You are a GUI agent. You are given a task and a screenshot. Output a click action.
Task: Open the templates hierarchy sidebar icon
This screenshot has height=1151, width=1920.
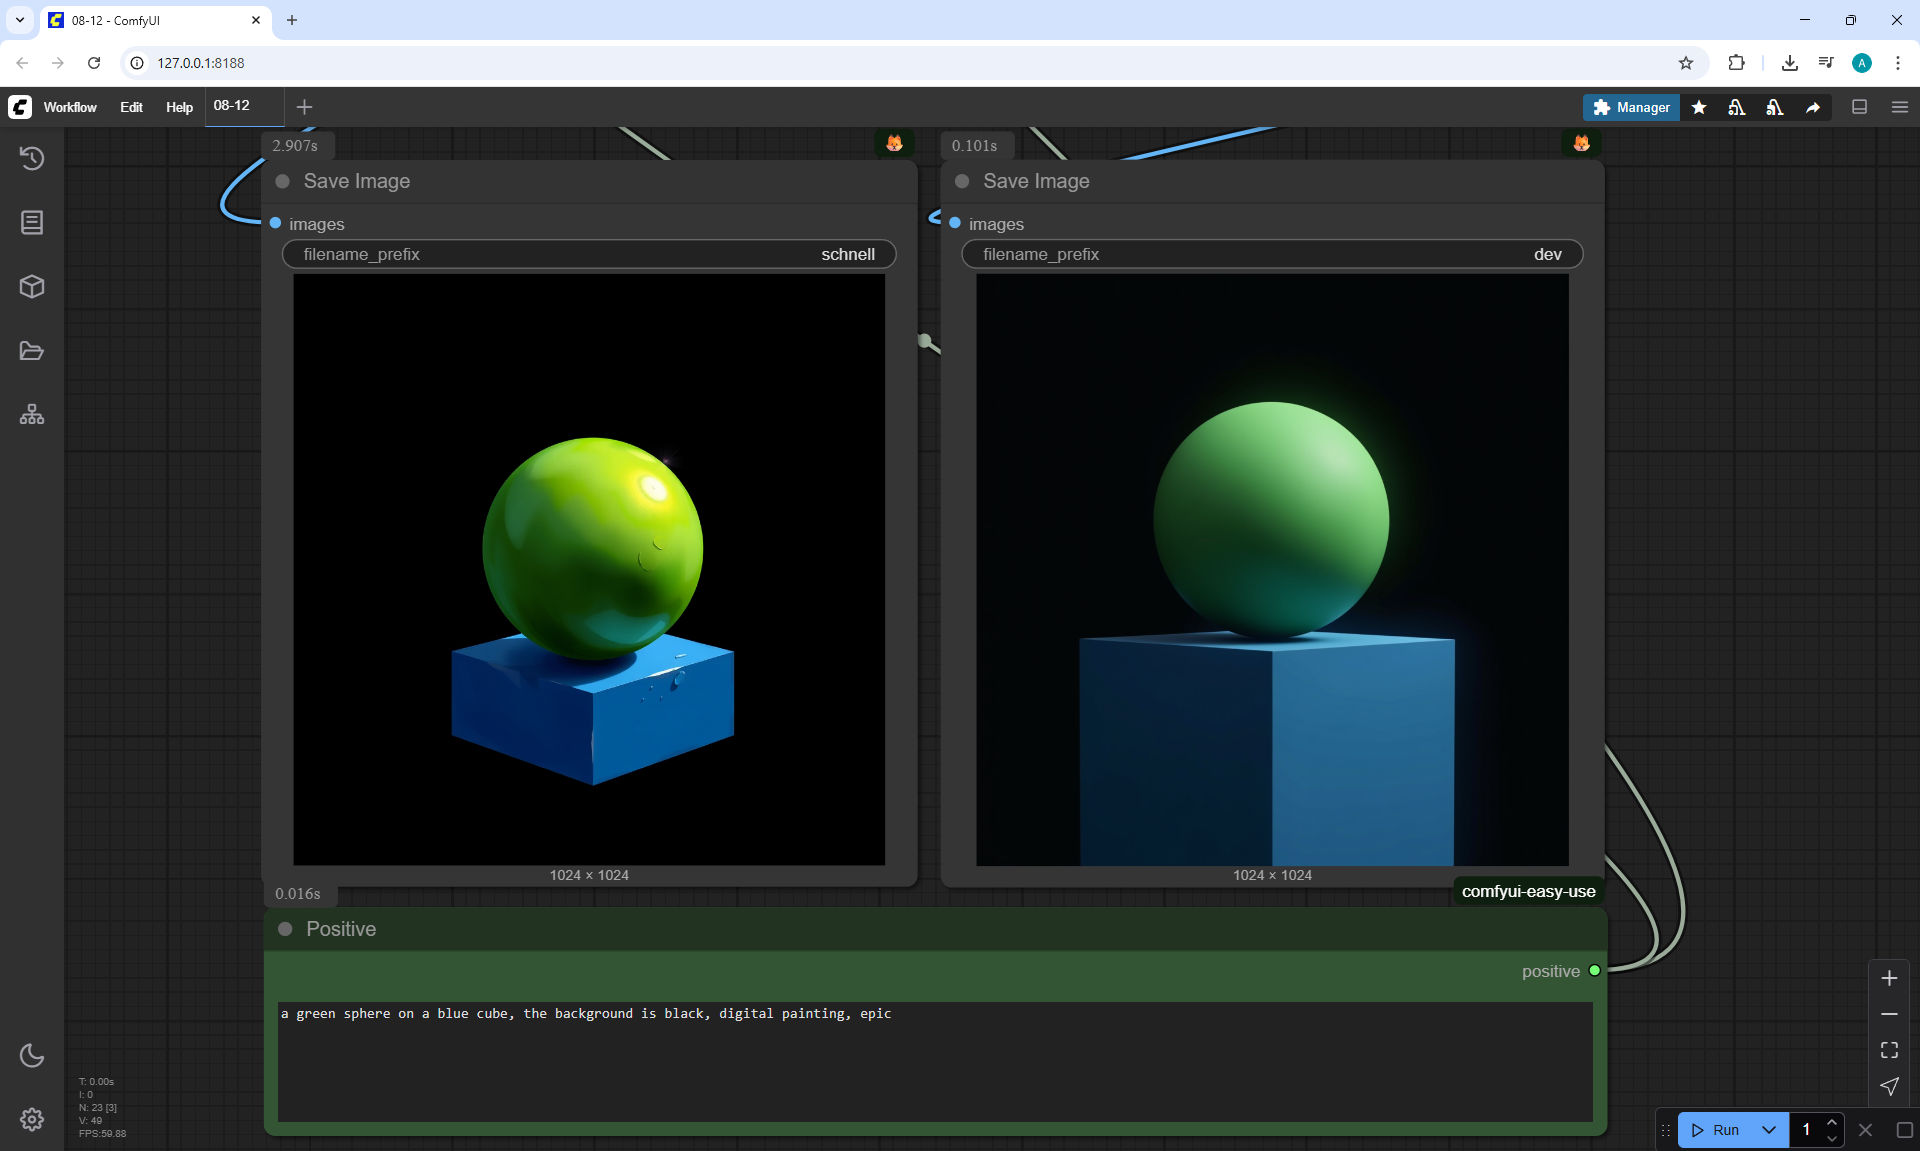click(x=32, y=415)
